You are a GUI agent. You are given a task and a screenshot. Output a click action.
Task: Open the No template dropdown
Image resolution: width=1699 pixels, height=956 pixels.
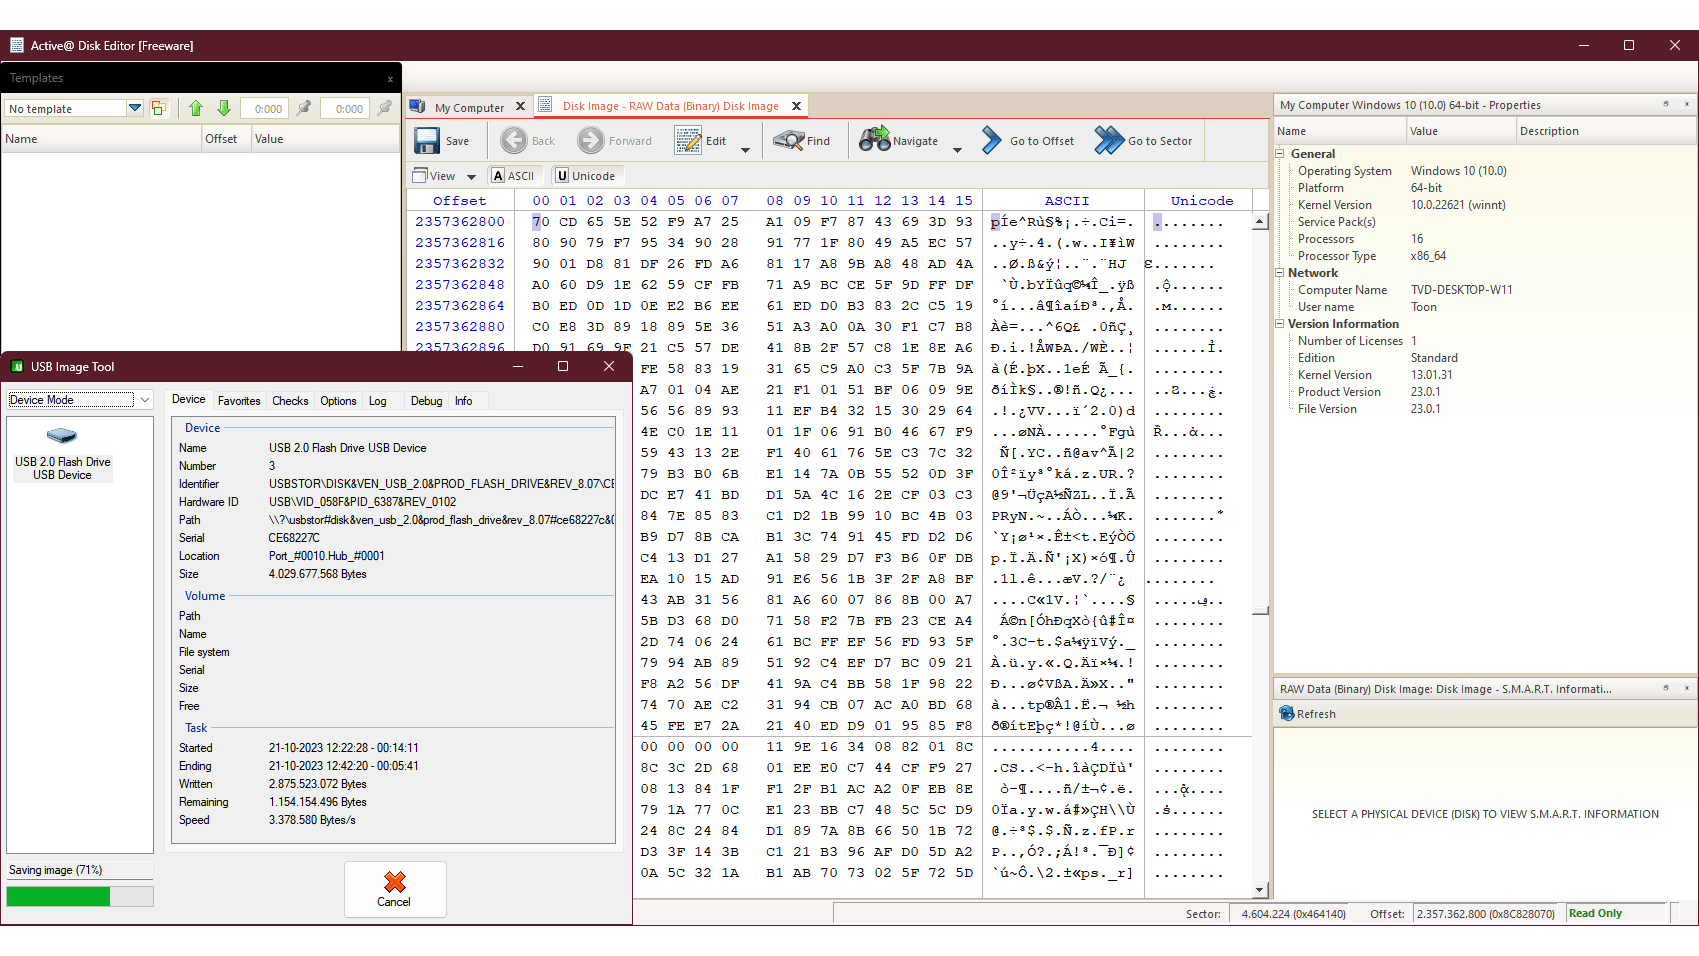134,108
